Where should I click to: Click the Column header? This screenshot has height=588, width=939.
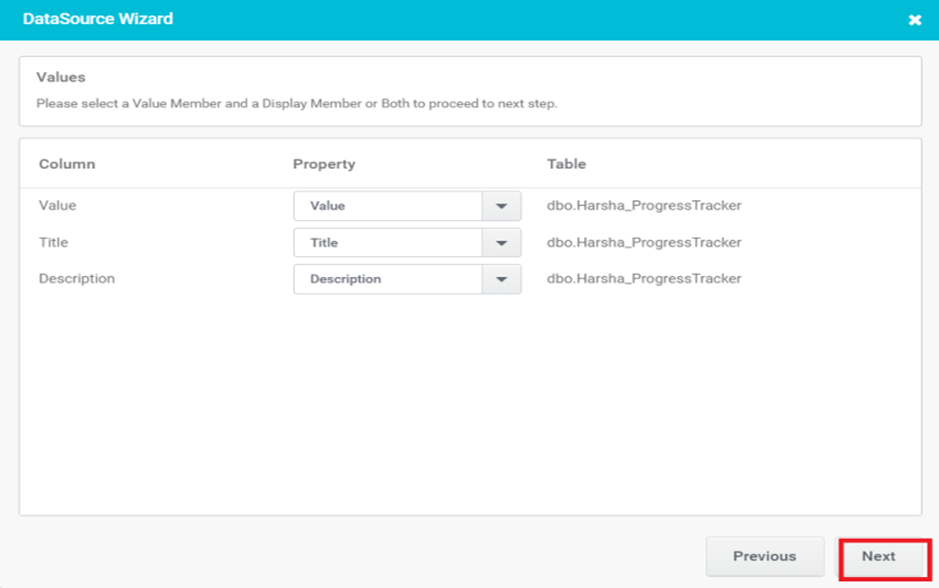[67, 164]
